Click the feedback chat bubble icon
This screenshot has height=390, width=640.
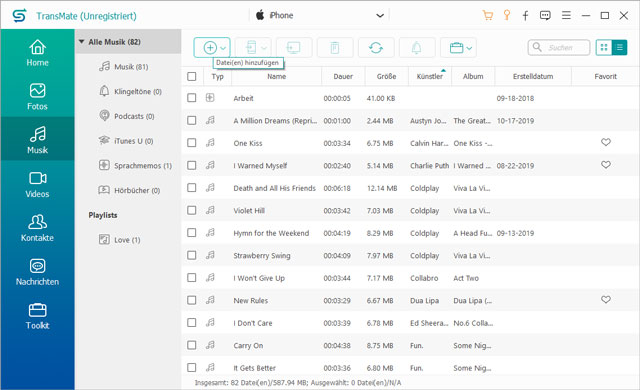point(545,16)
